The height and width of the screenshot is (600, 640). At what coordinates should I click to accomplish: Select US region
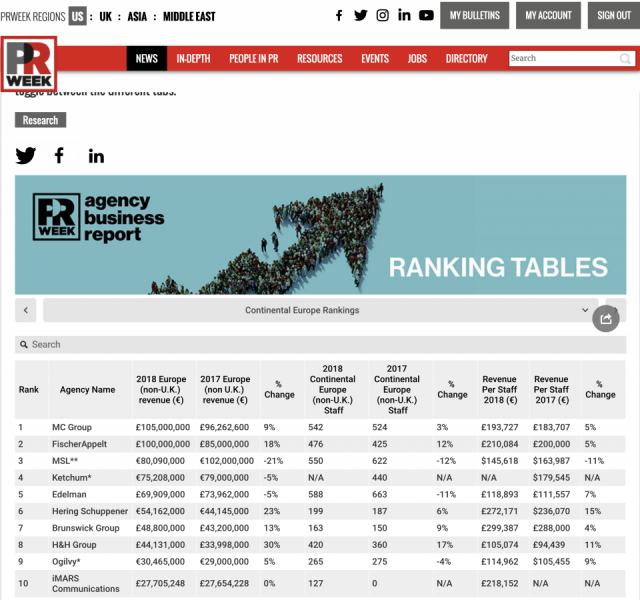[x=78, y=16]
